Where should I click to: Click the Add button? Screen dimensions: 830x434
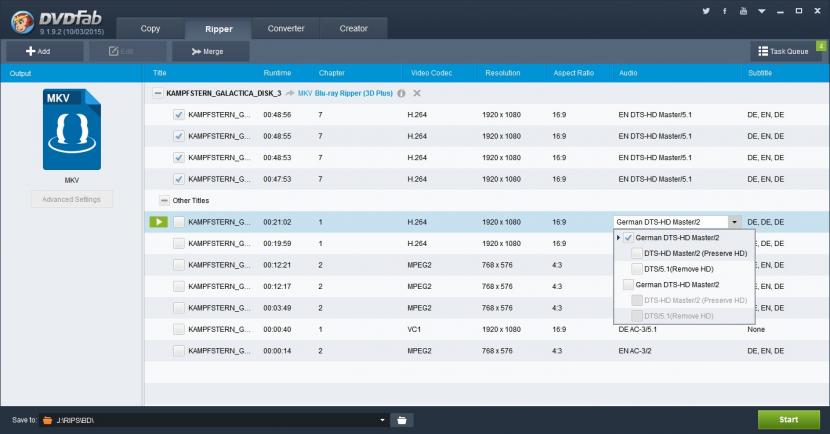[x=44, y=51]
